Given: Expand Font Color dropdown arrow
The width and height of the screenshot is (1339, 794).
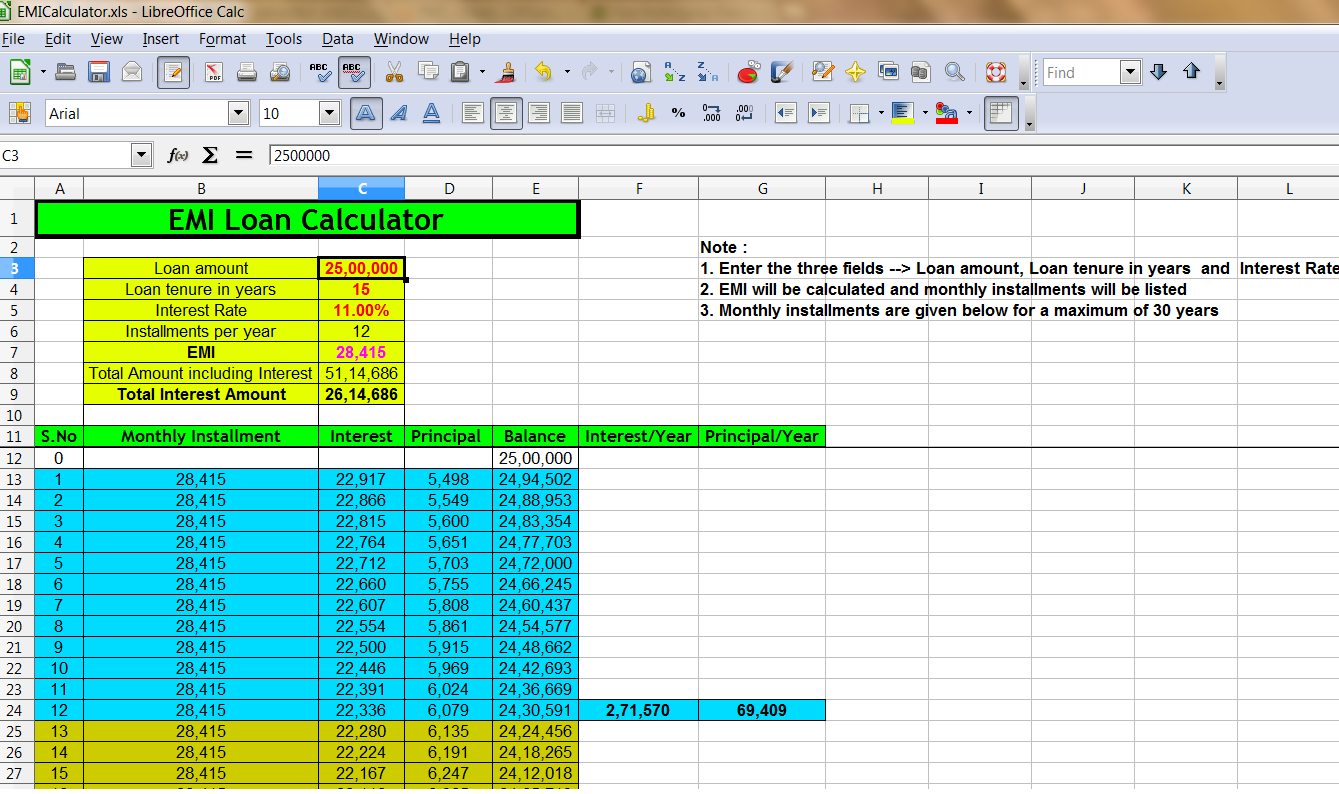Looking at the screenshot, I should 969,113.
